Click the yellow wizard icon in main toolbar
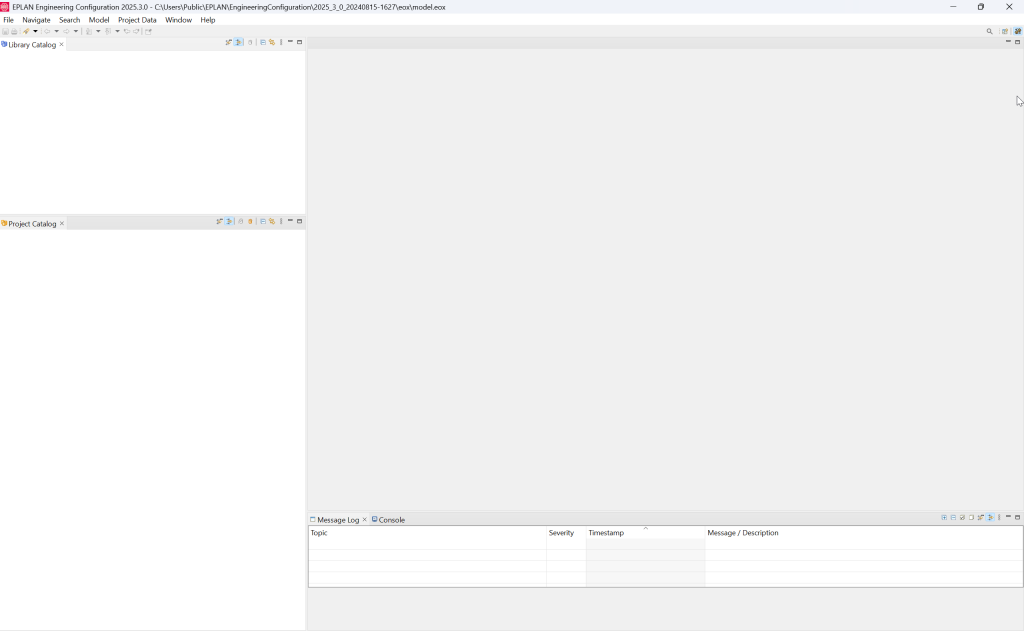 click(x=26, y=31)
